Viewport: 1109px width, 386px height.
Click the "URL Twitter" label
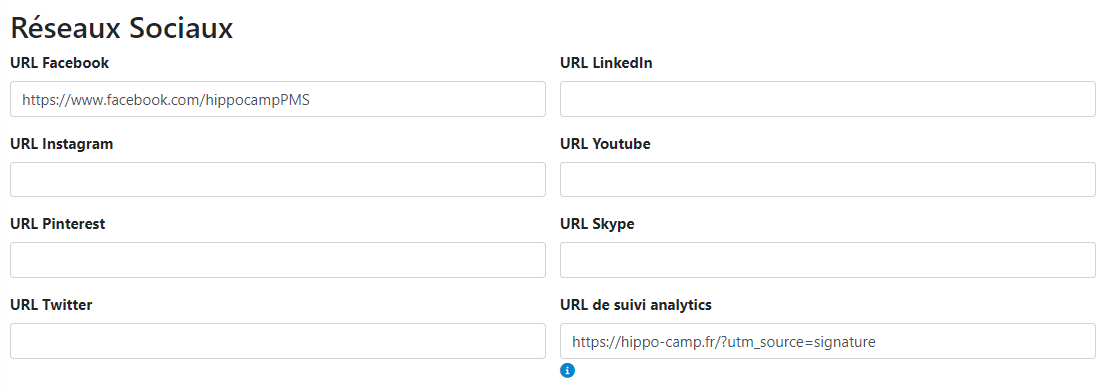click(x=51, y=305)
